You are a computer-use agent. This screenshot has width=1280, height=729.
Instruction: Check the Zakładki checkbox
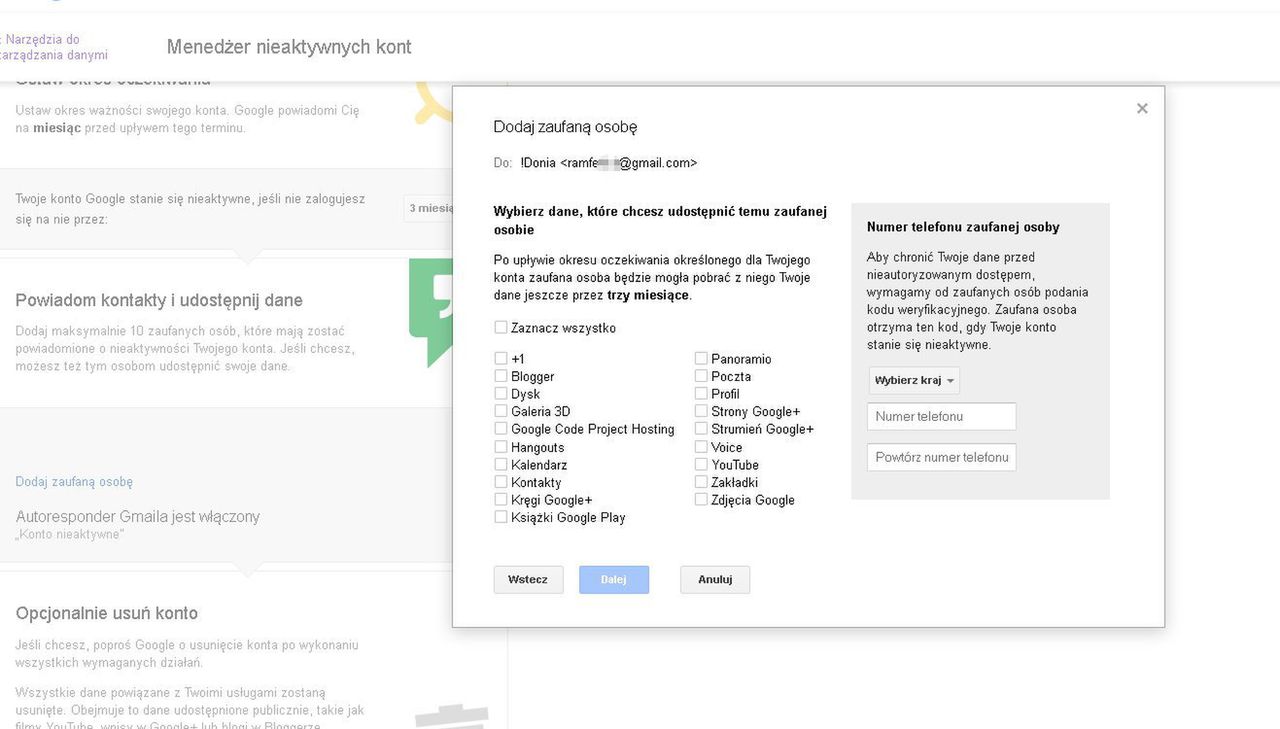701,482
